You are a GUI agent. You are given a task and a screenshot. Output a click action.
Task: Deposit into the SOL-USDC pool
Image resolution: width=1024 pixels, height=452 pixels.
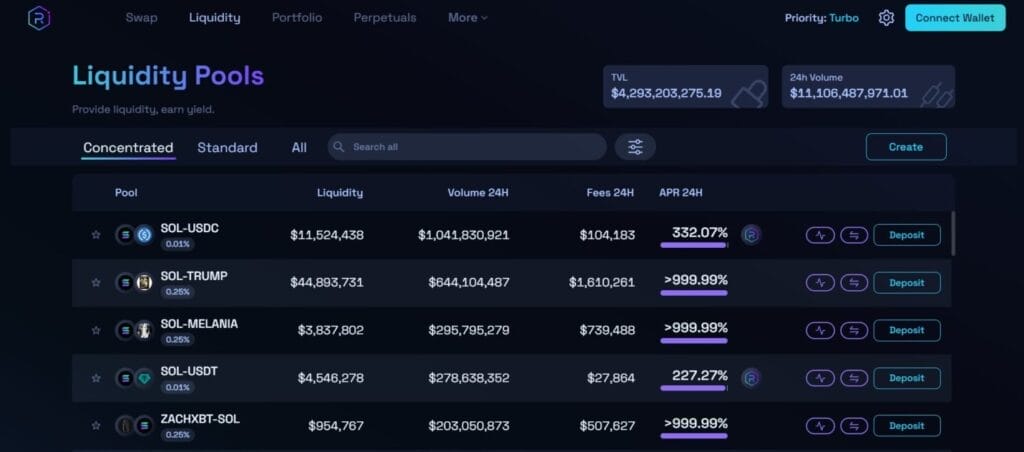pos(906,234)
